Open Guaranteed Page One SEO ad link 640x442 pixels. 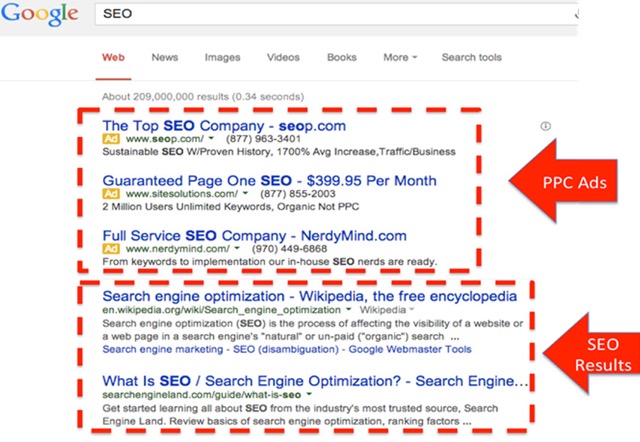tap(269, 181)
